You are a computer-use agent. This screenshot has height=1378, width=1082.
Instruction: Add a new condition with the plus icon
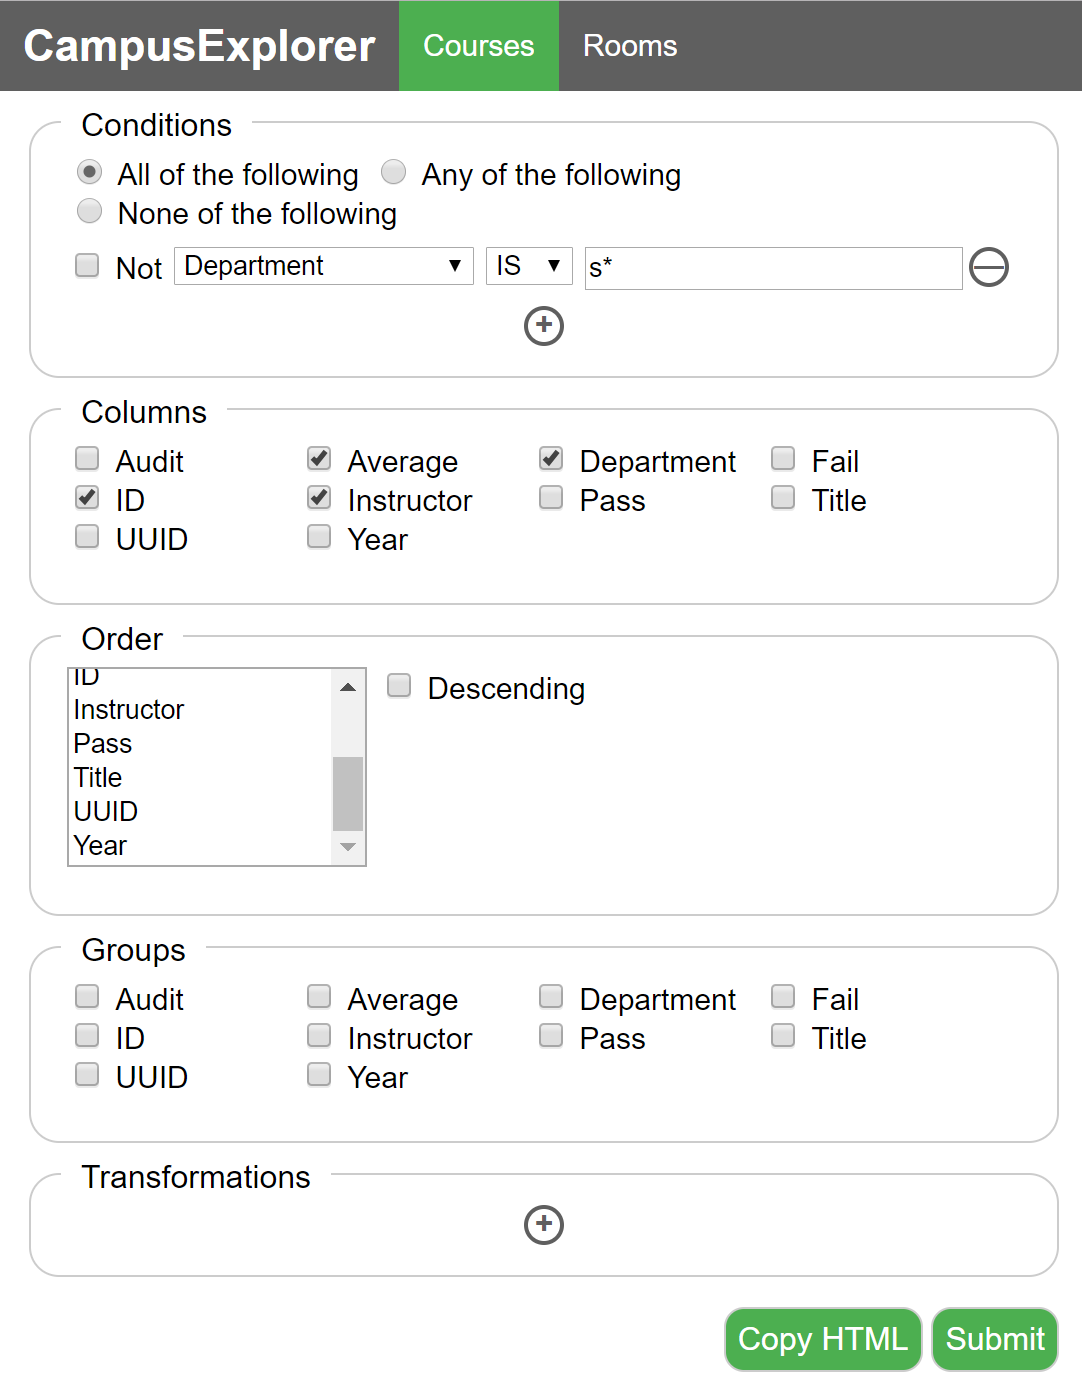(x=544, y=326)
